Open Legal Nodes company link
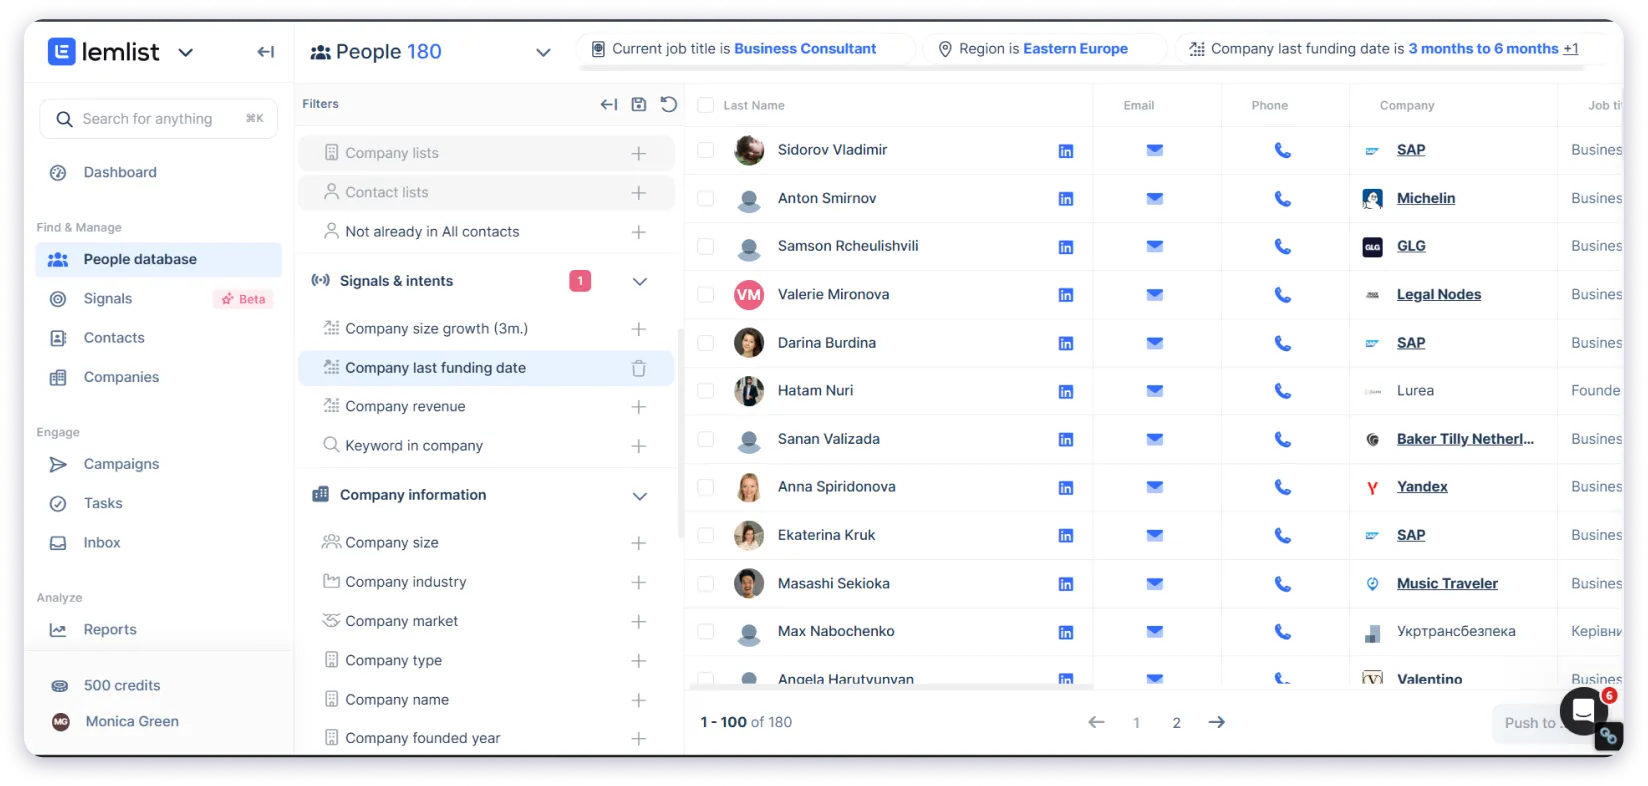 tap(1438, 294)
